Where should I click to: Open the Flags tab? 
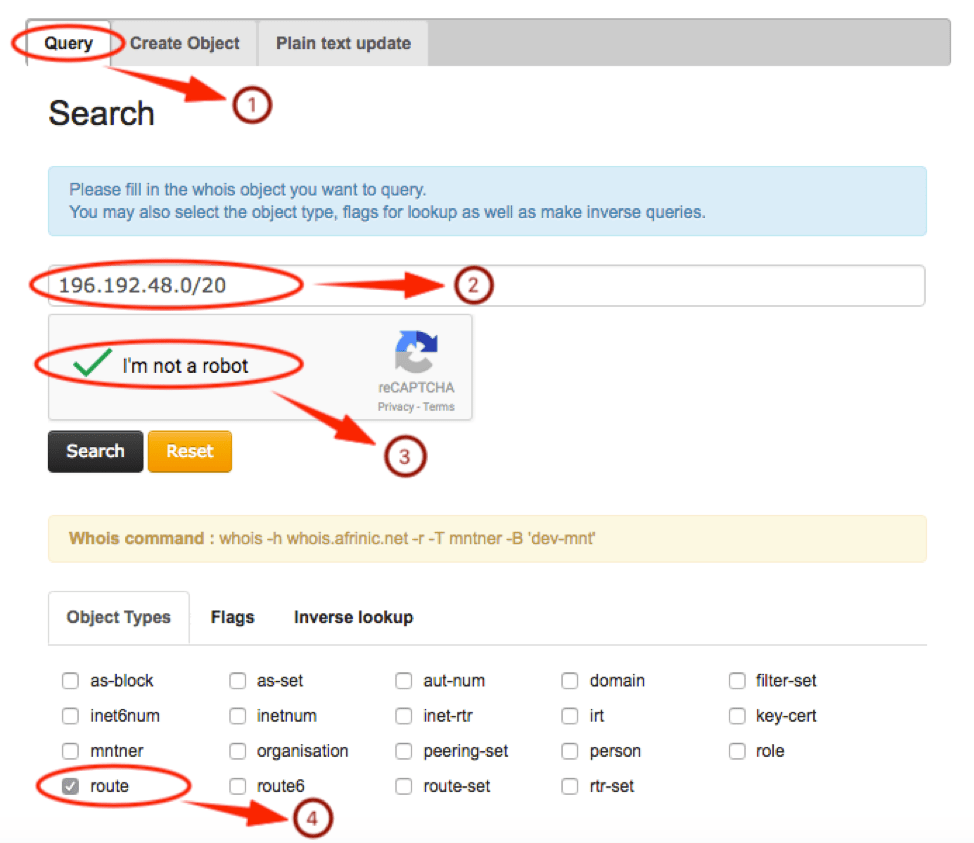point(232,617)
